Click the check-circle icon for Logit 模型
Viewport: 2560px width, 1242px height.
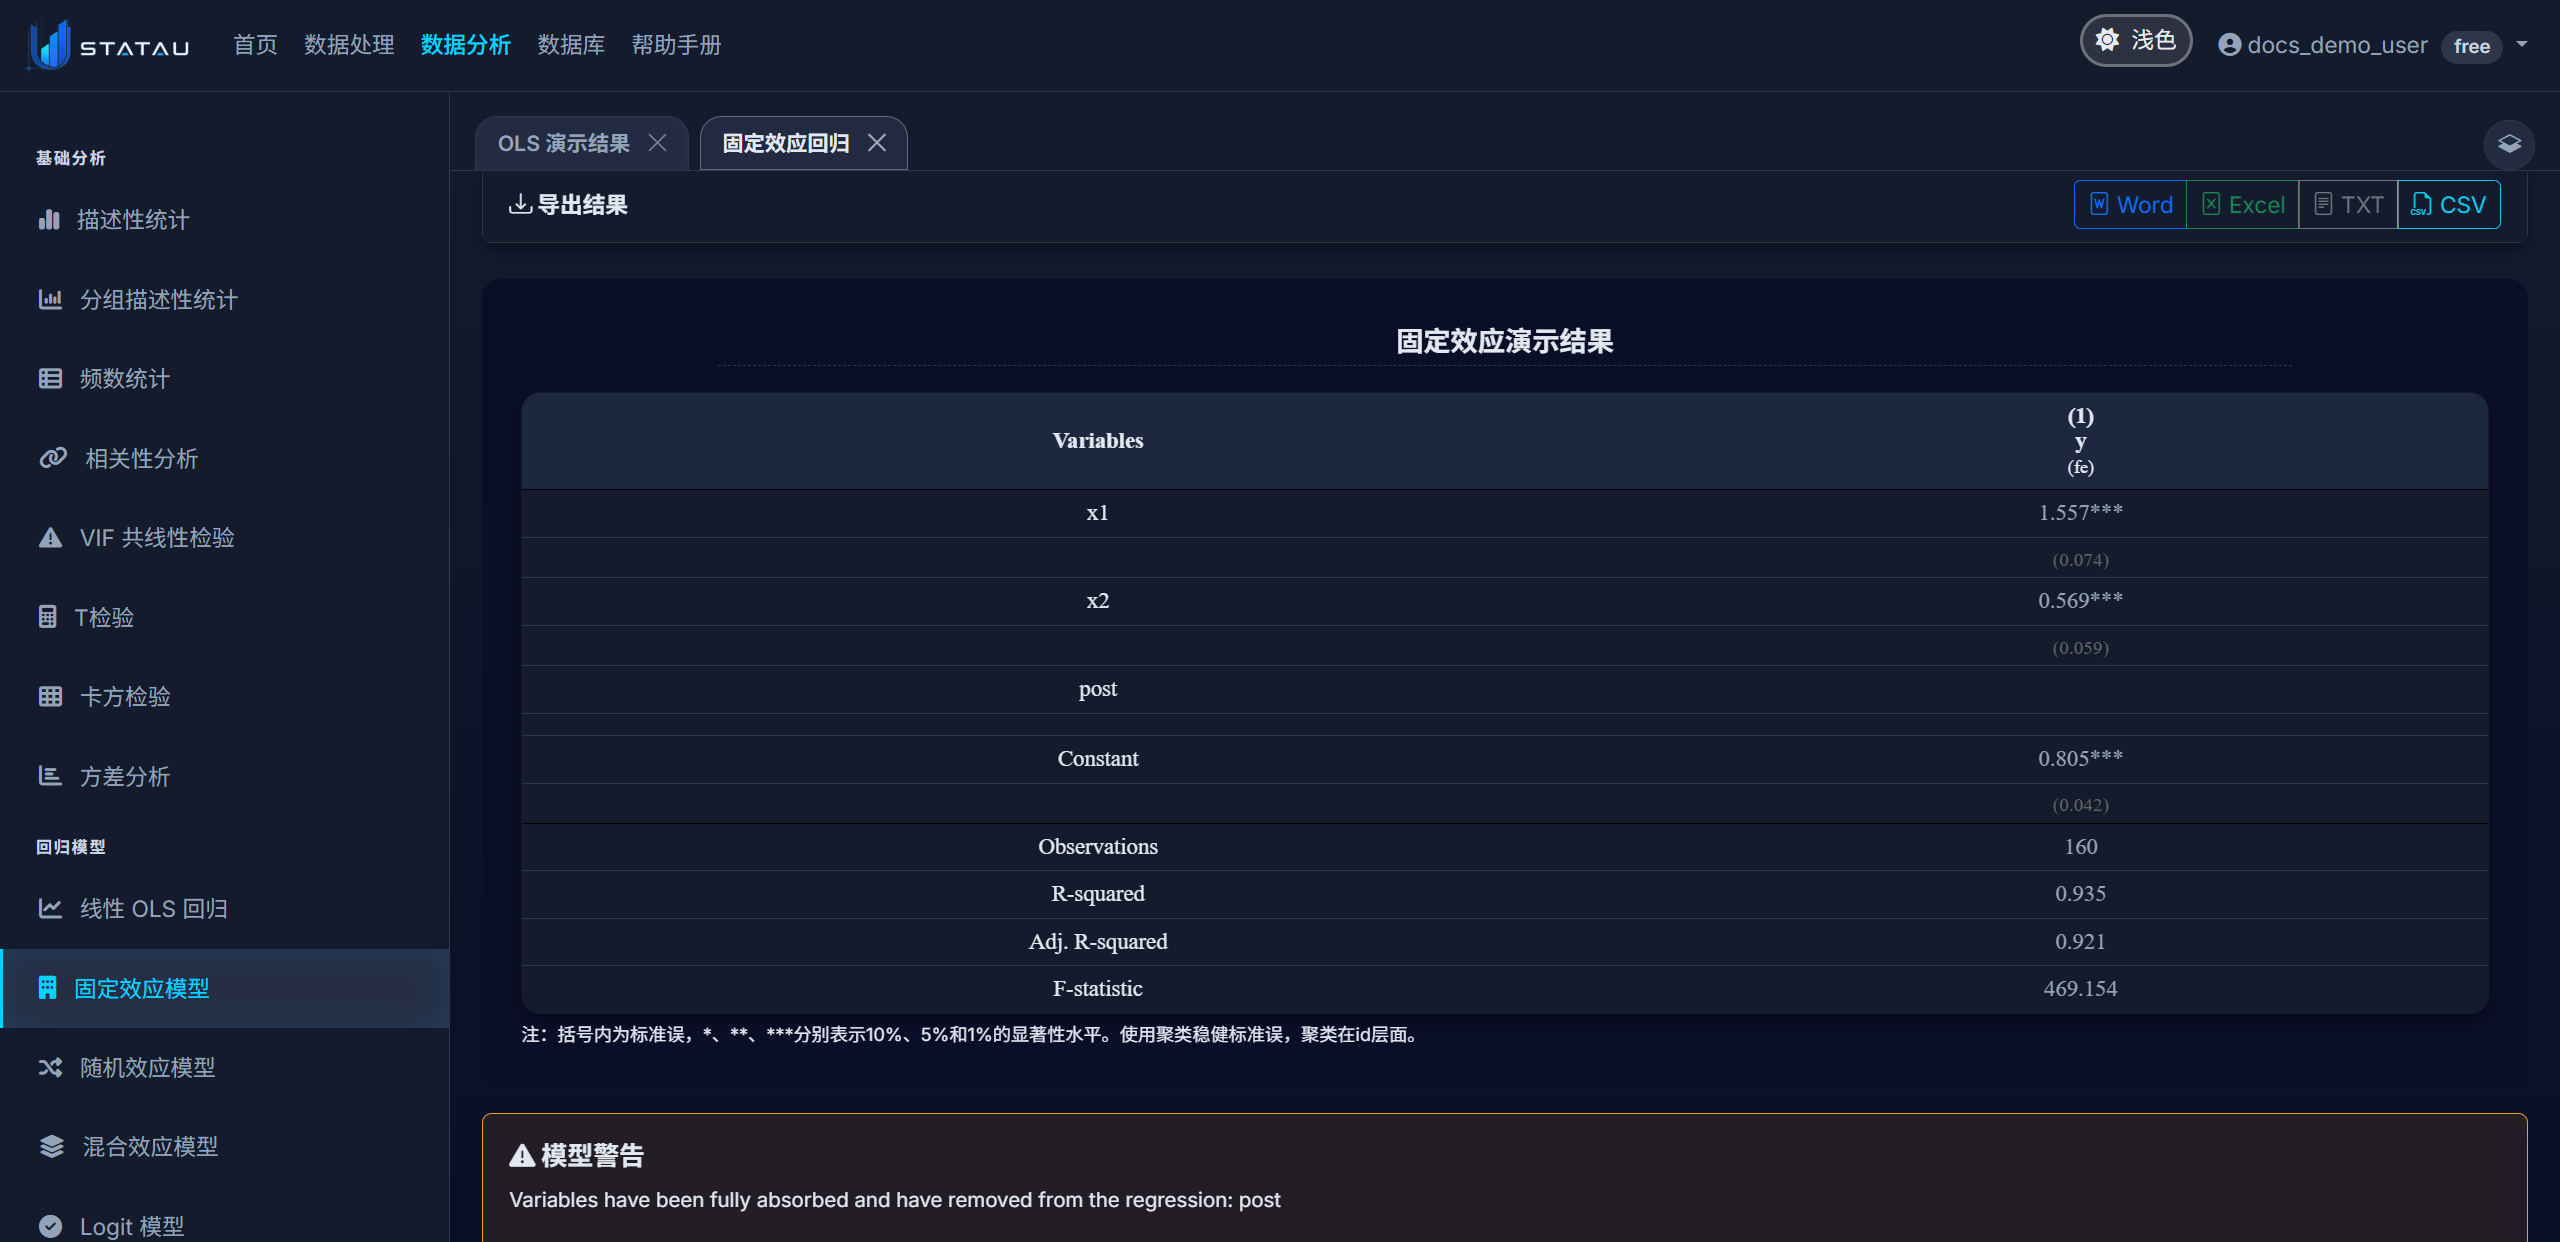[x=50, y=1226]
